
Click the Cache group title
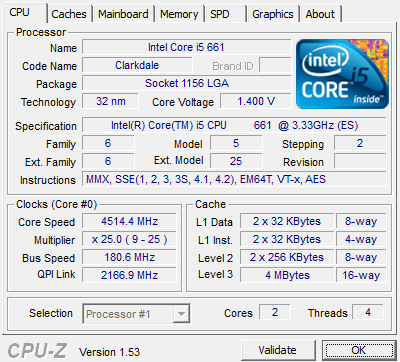[210, 204]
